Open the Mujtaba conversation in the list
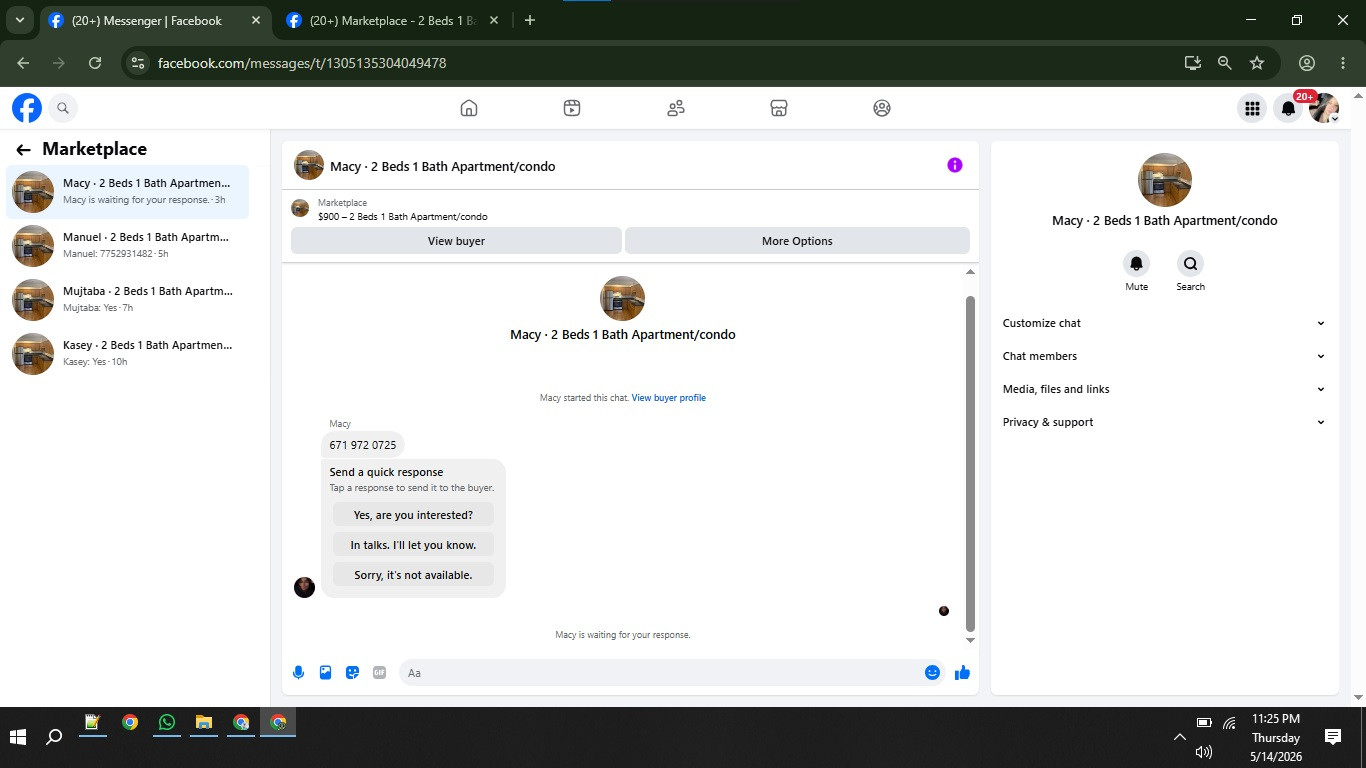The width and height of the screenshot is (1366, 768). (128, 299)
